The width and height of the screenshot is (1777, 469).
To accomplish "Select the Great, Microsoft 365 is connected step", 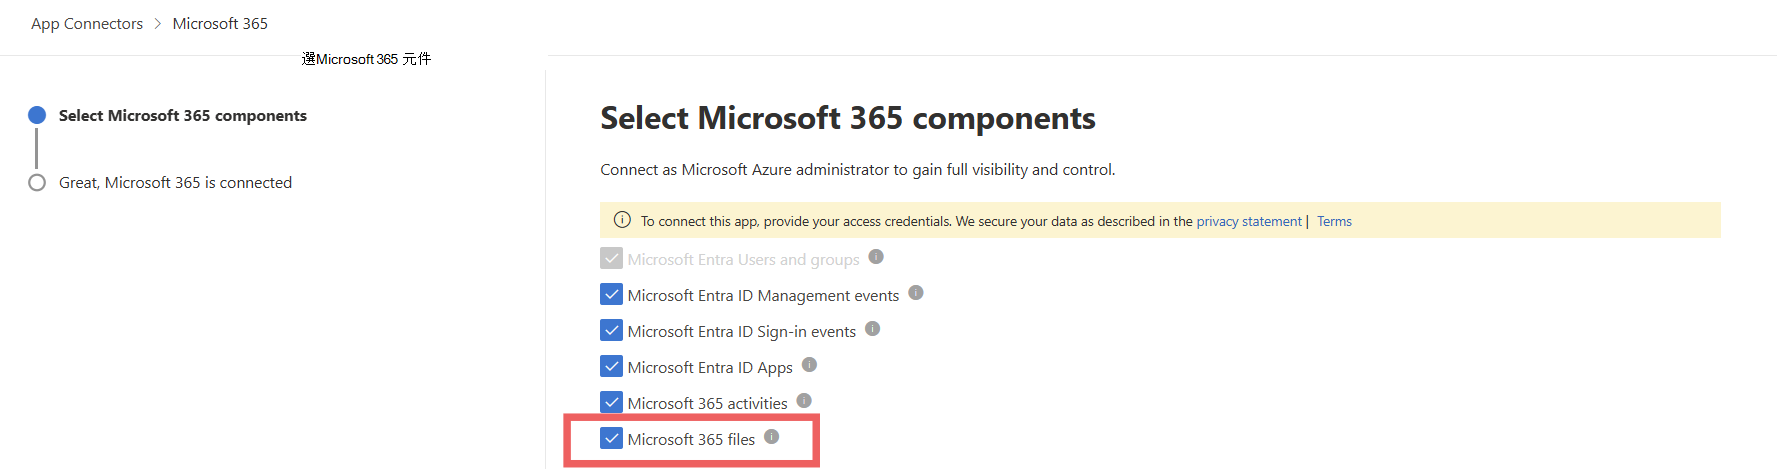I will coord(175,183).
